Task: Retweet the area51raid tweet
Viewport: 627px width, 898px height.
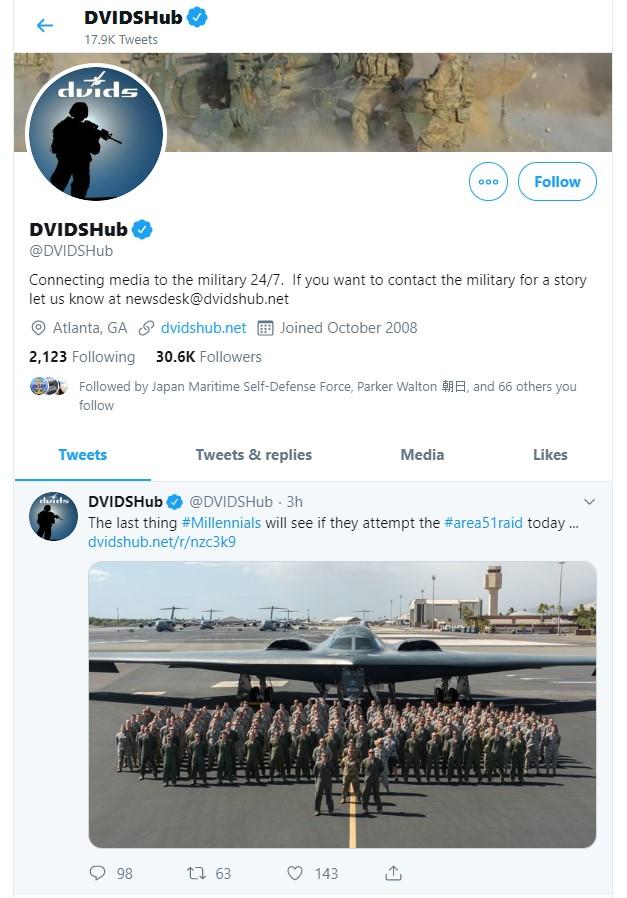Action: pyautogui.click(x=196, y=873)
